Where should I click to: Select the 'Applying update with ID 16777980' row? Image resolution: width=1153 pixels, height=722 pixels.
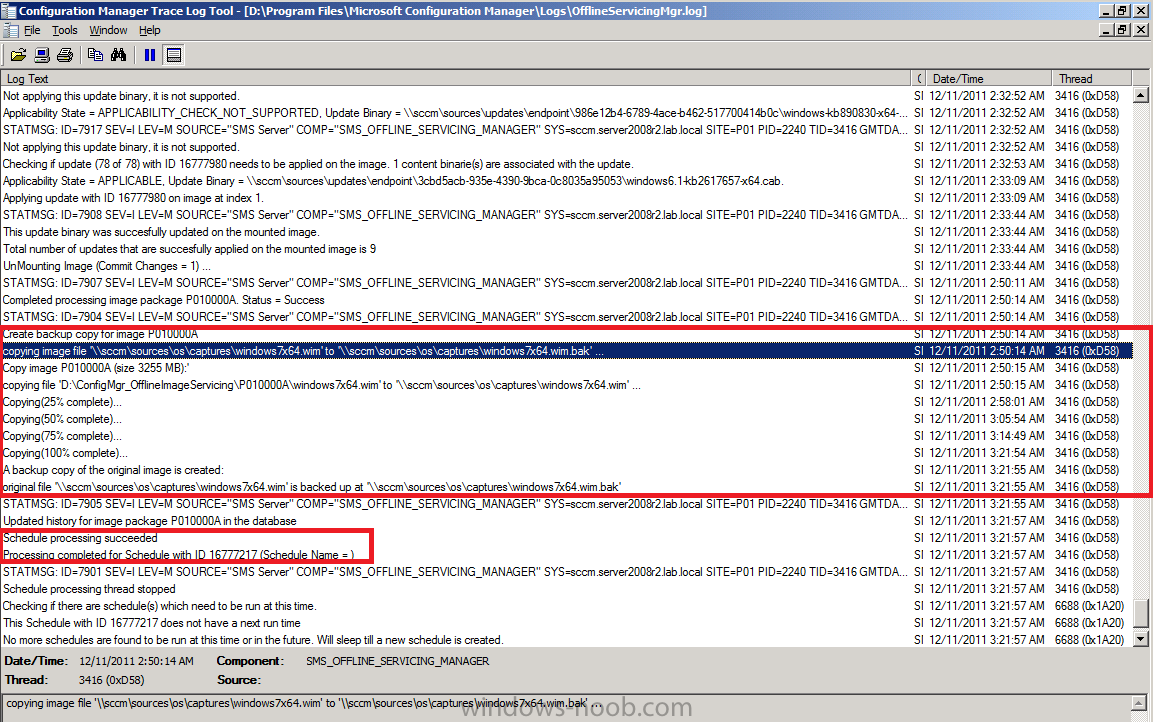[566, 198]
